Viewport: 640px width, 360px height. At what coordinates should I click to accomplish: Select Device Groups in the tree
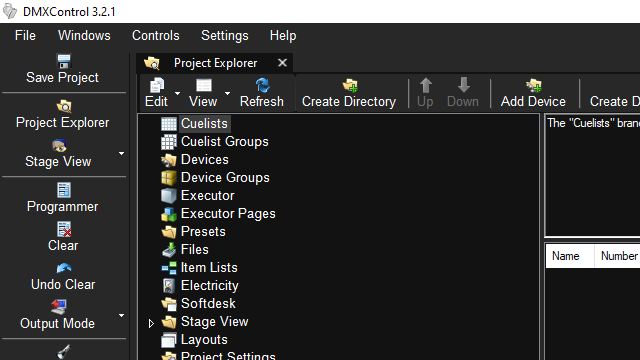[225, 178]
